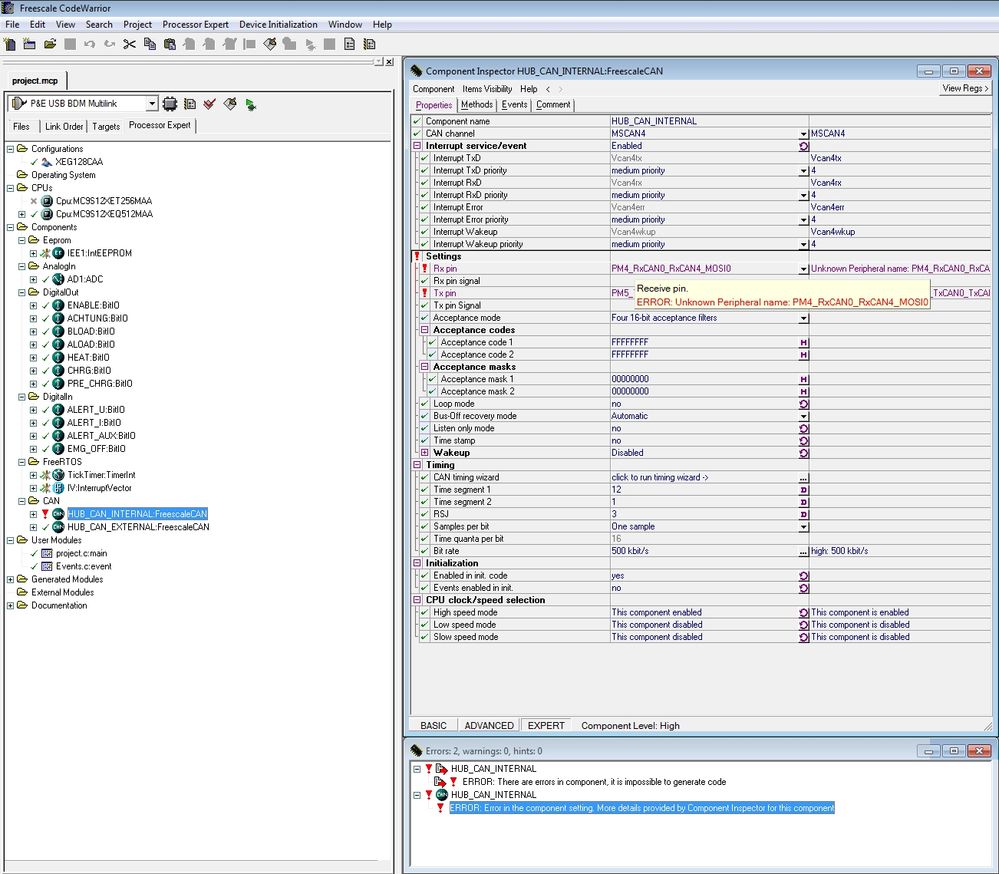The height and width of the screenshot is (874, 999).
Task: Click the toggle icon for Loop mode
Action: 803,404
